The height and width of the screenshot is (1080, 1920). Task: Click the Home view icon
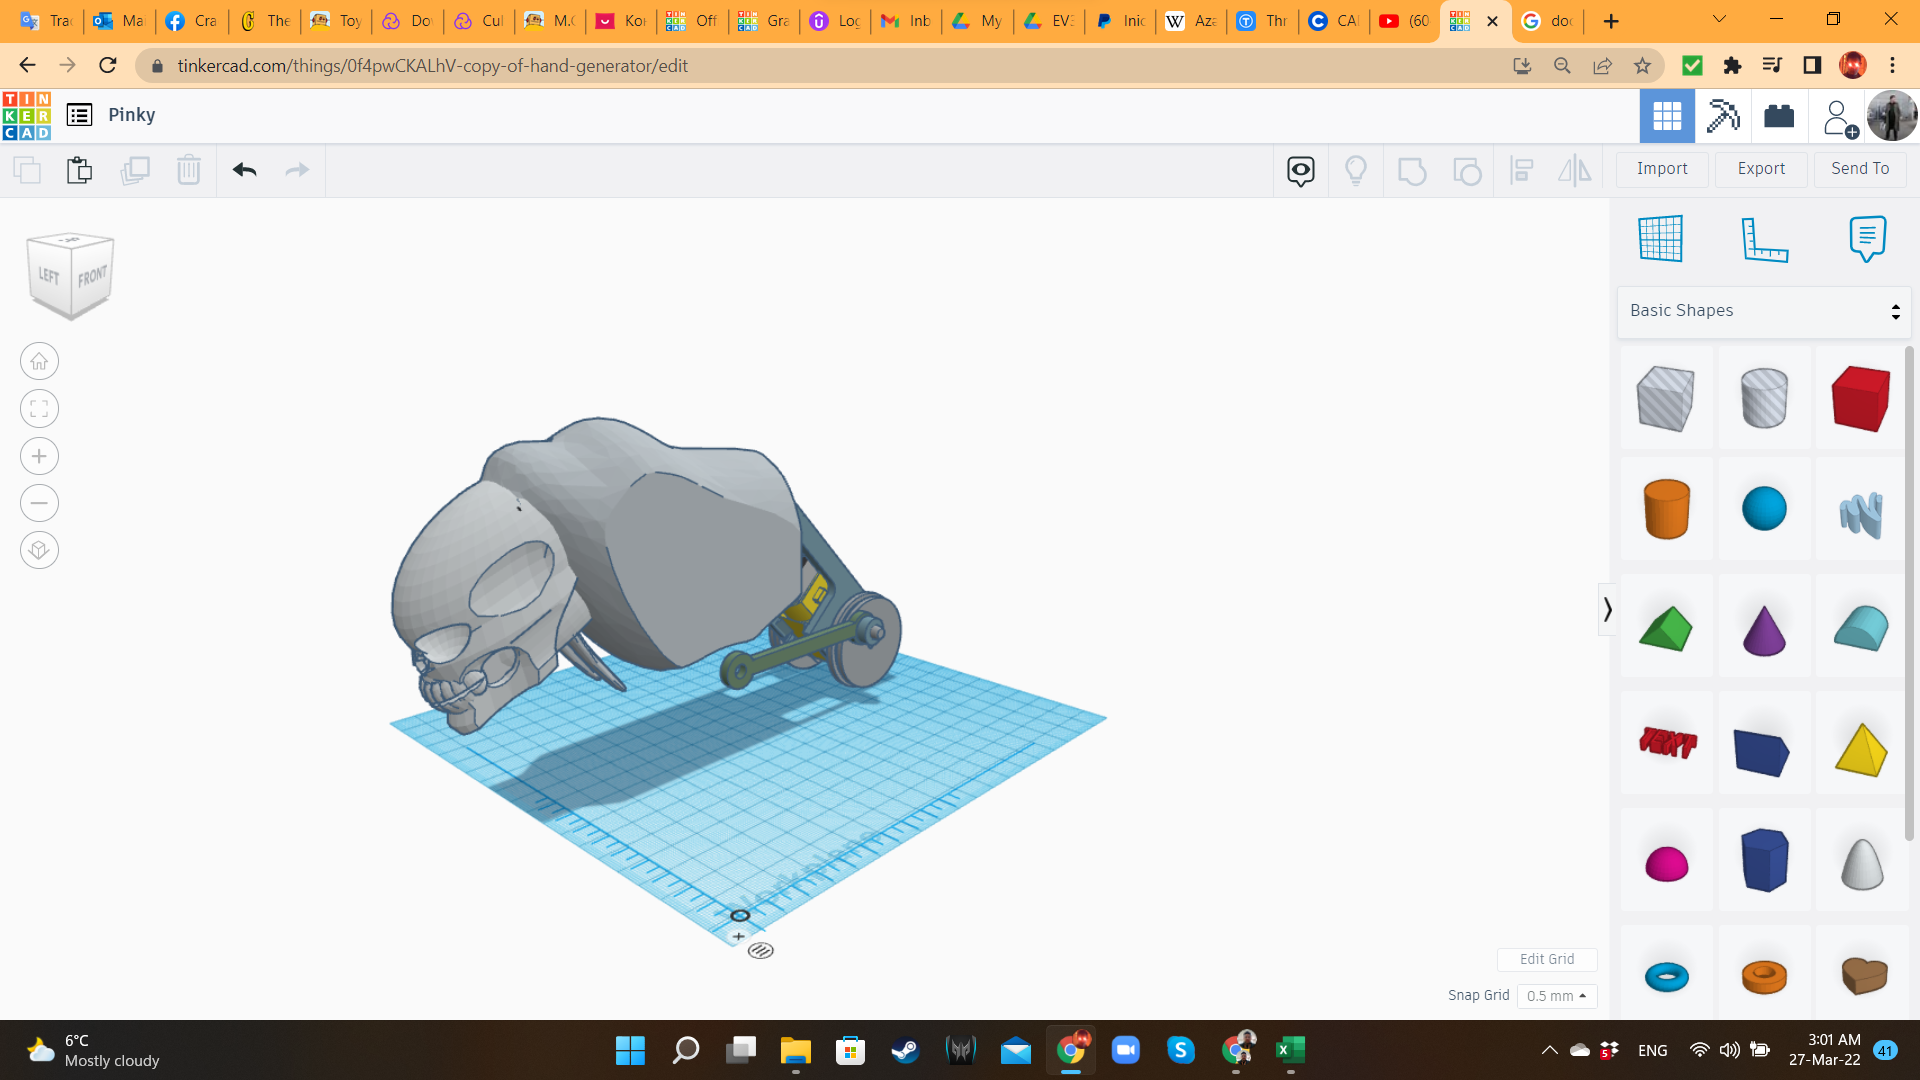click(39, 361)
